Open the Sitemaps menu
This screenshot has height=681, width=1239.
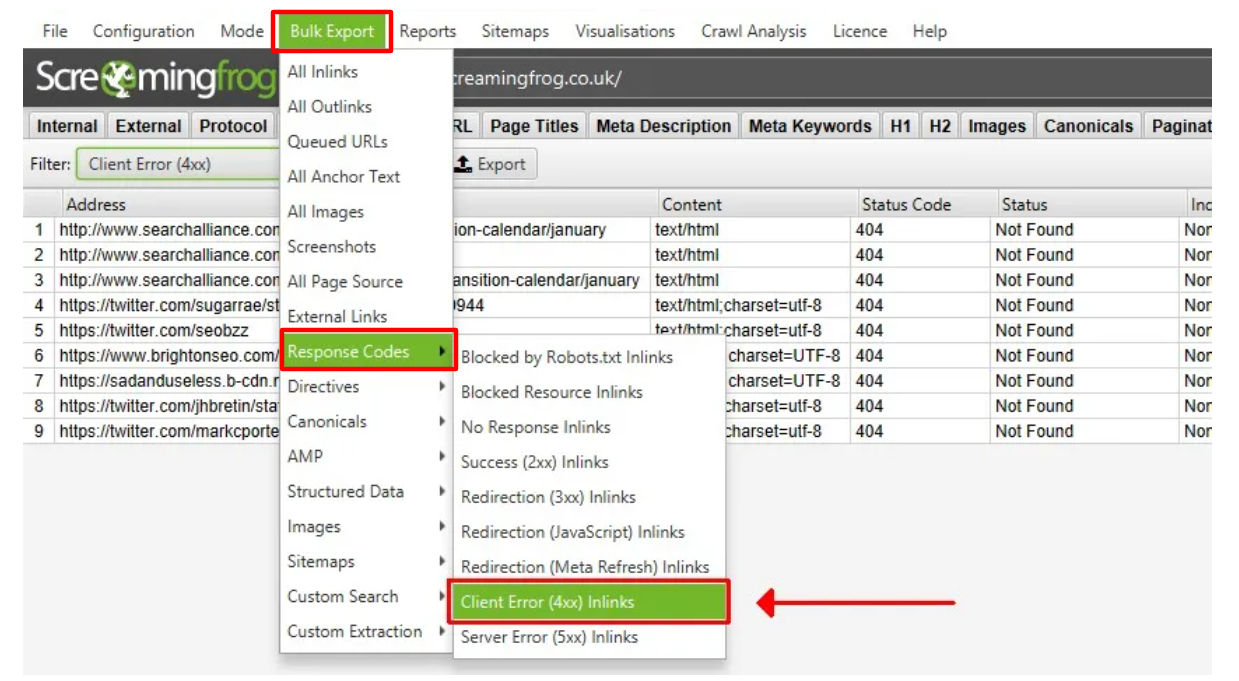tap(515, 31)
